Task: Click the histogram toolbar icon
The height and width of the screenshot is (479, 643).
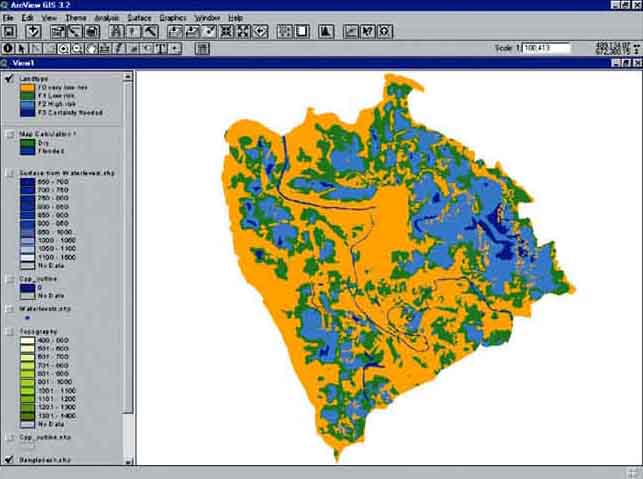Action: (x=325, y=32)
